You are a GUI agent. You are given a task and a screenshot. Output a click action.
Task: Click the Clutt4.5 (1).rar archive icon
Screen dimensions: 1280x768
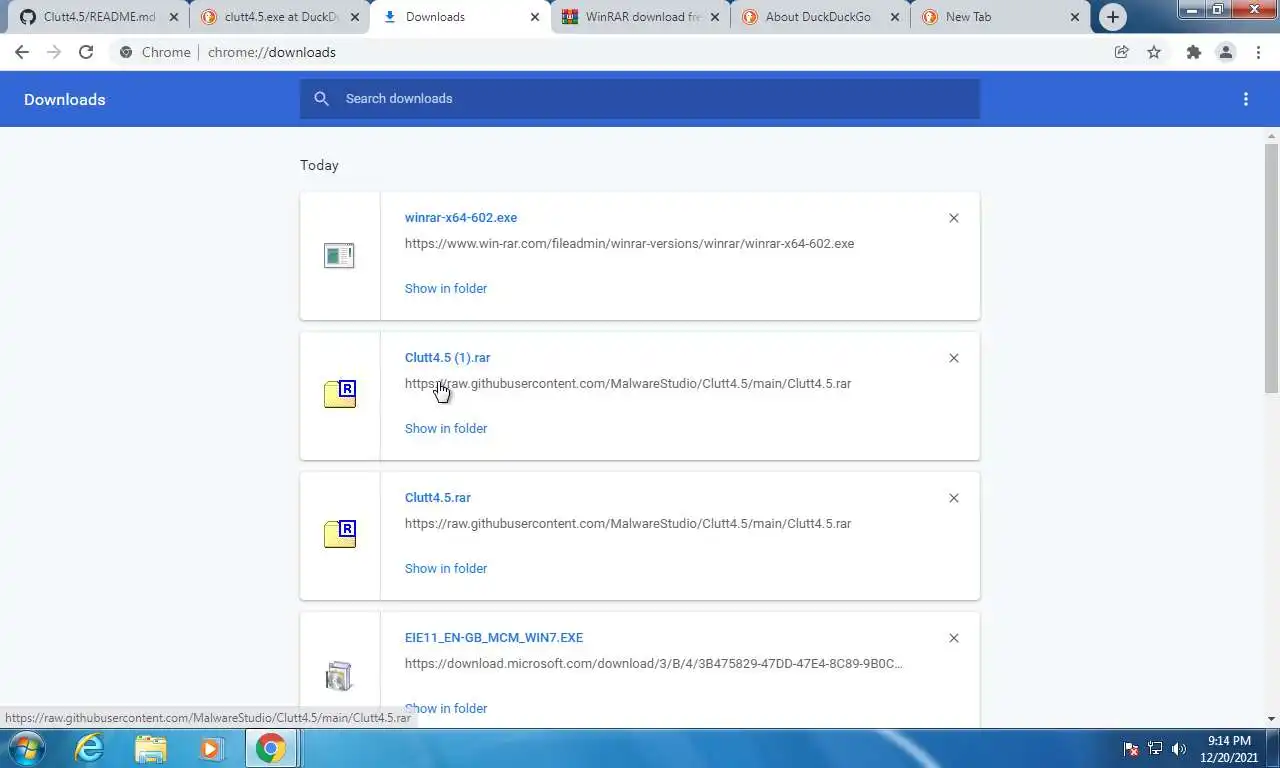(340, 394)
